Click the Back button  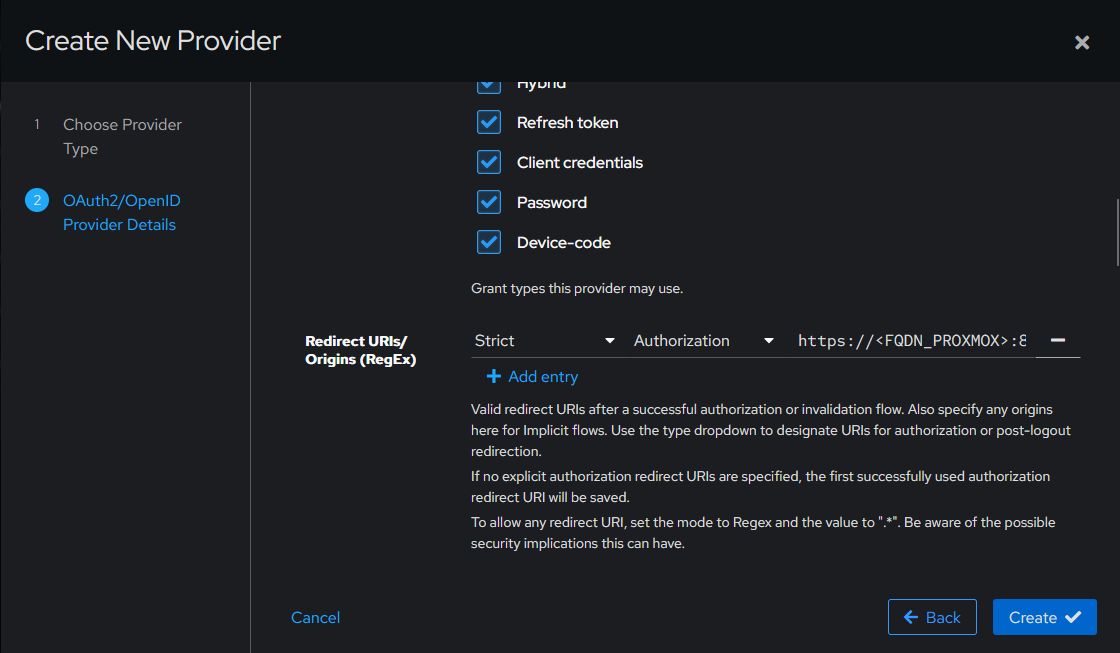coord(932,617)
